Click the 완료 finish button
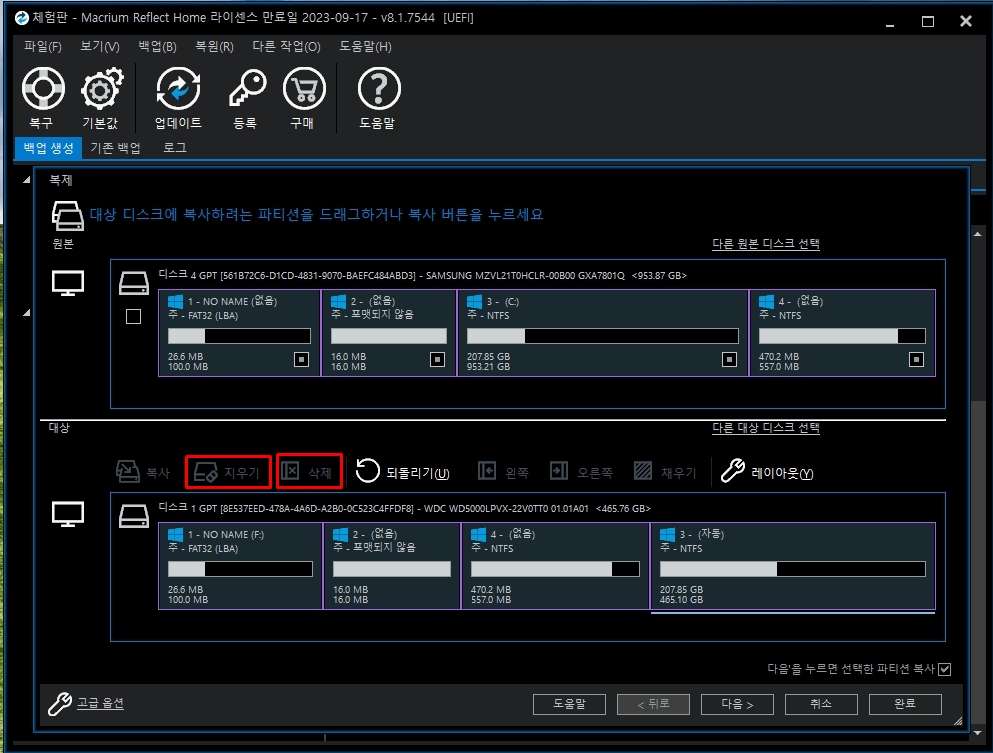 (x=906, y=704)
